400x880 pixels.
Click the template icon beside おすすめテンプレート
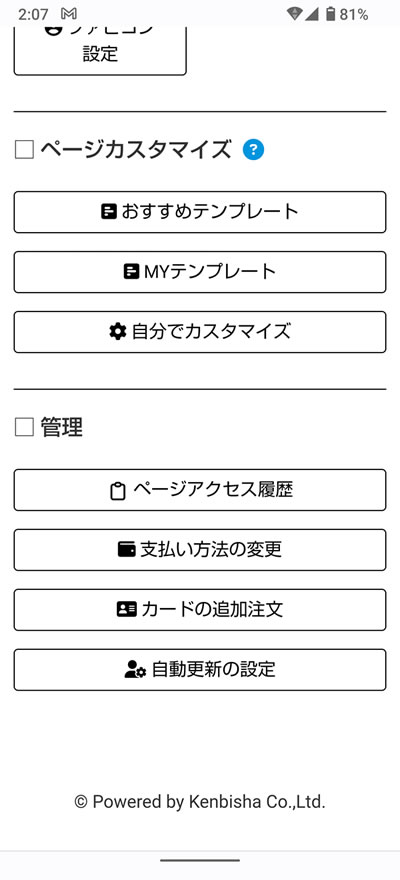(x=109, y=212)
